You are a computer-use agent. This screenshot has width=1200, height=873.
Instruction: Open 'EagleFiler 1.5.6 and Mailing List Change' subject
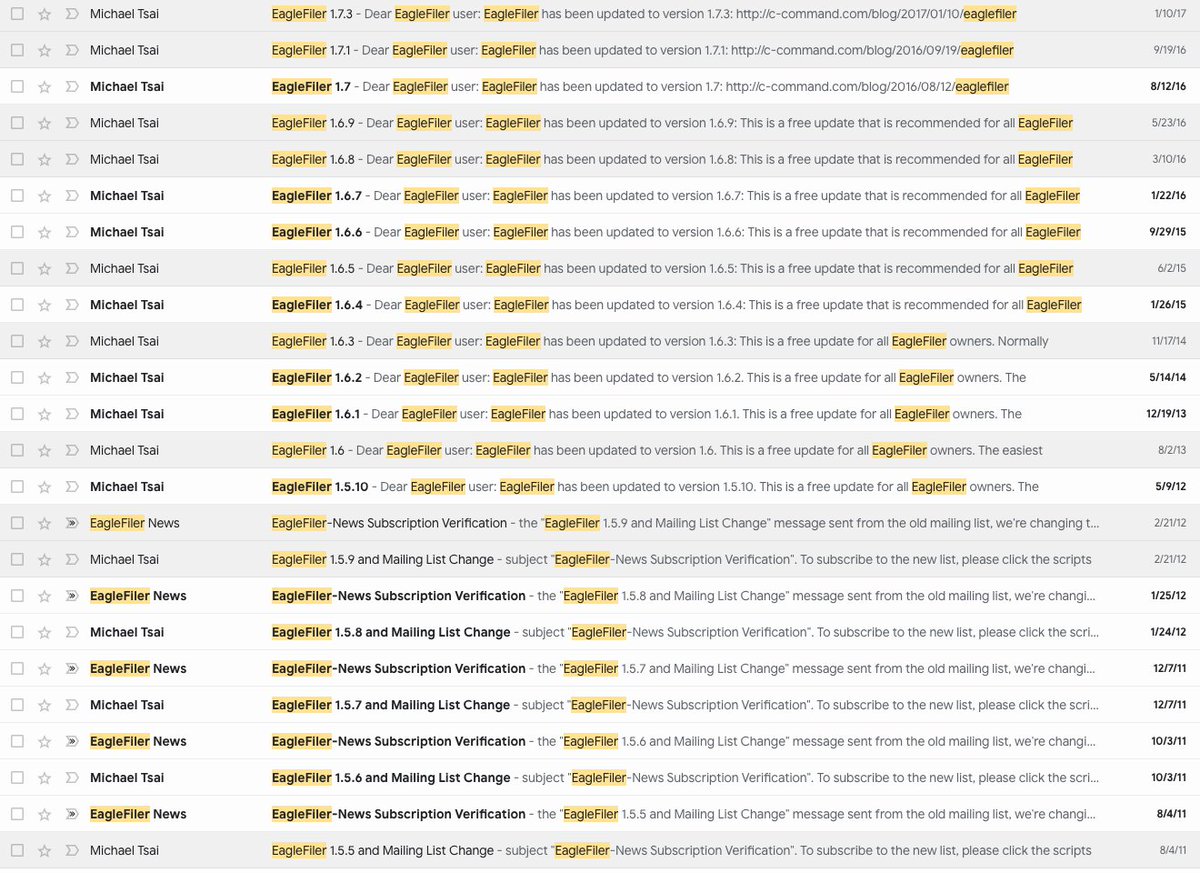(391, 778)
